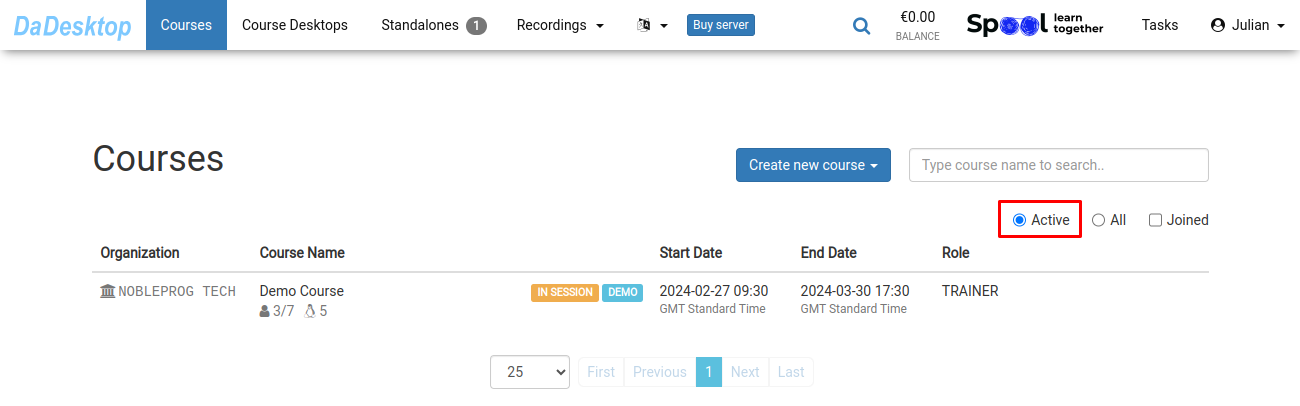Expand the Create new course dropdown
This screenshot has width=1300, height=406.
pos(813,165)
